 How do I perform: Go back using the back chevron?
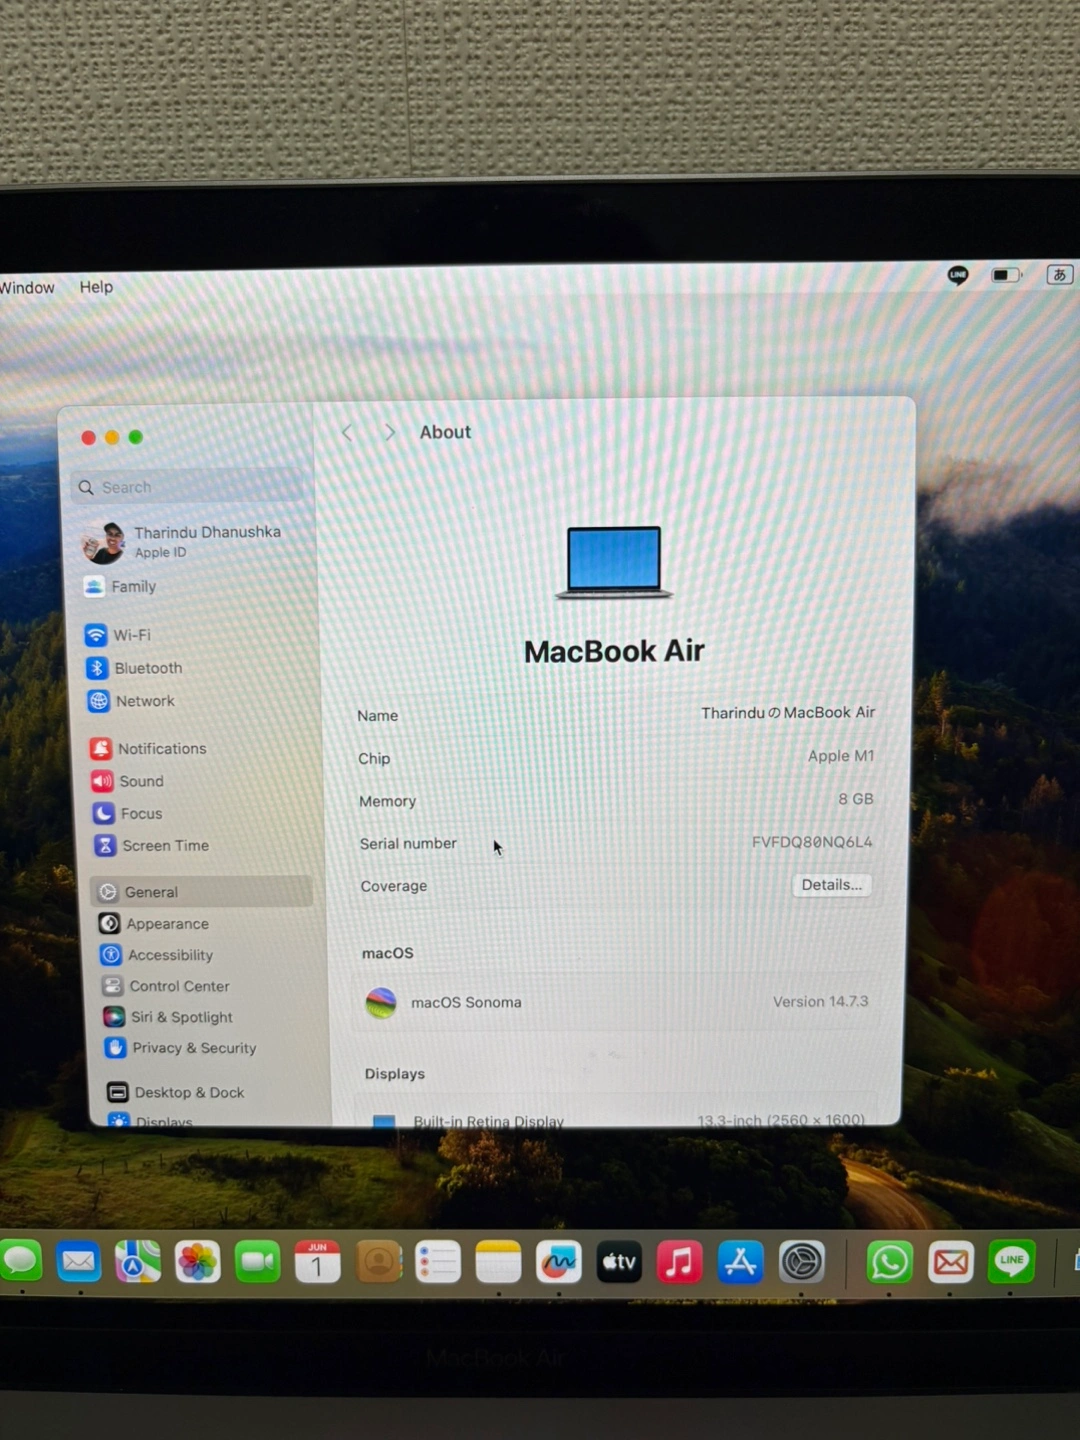[347, 432]
